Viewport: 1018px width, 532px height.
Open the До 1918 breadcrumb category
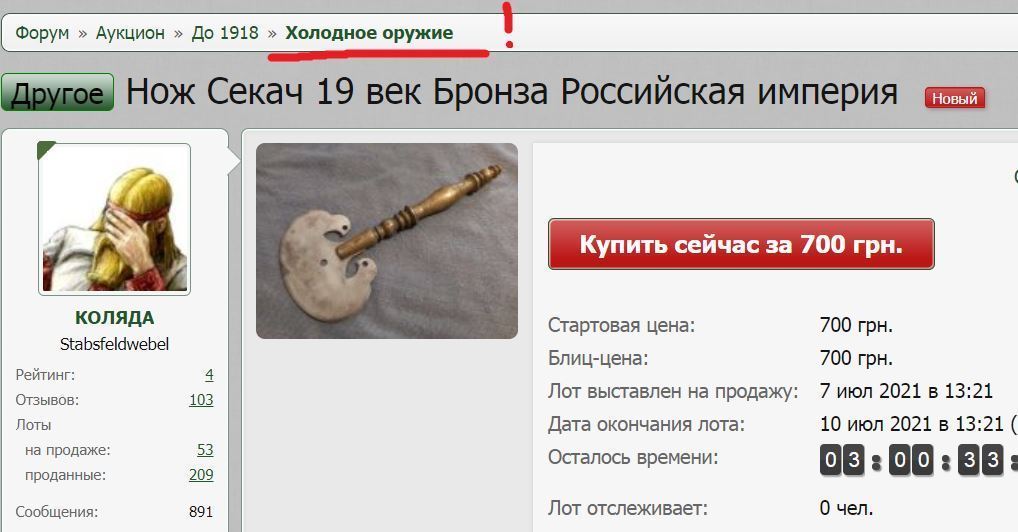pyautogui.click(x=225, y=32)
